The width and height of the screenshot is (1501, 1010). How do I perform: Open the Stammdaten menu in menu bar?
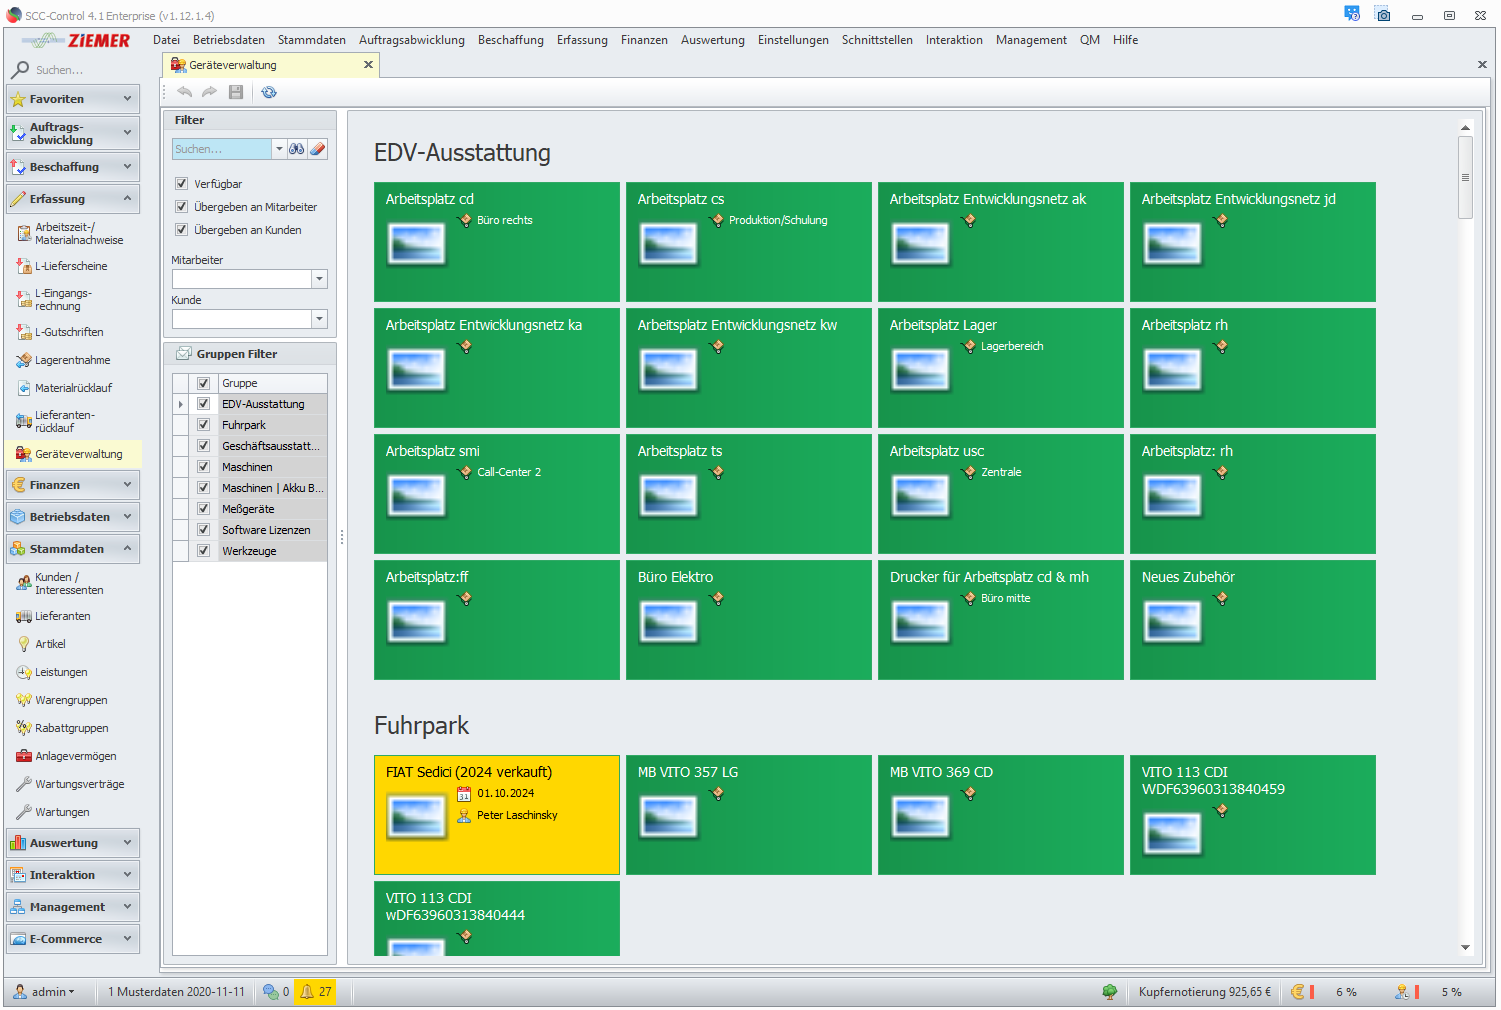[311, 40]
